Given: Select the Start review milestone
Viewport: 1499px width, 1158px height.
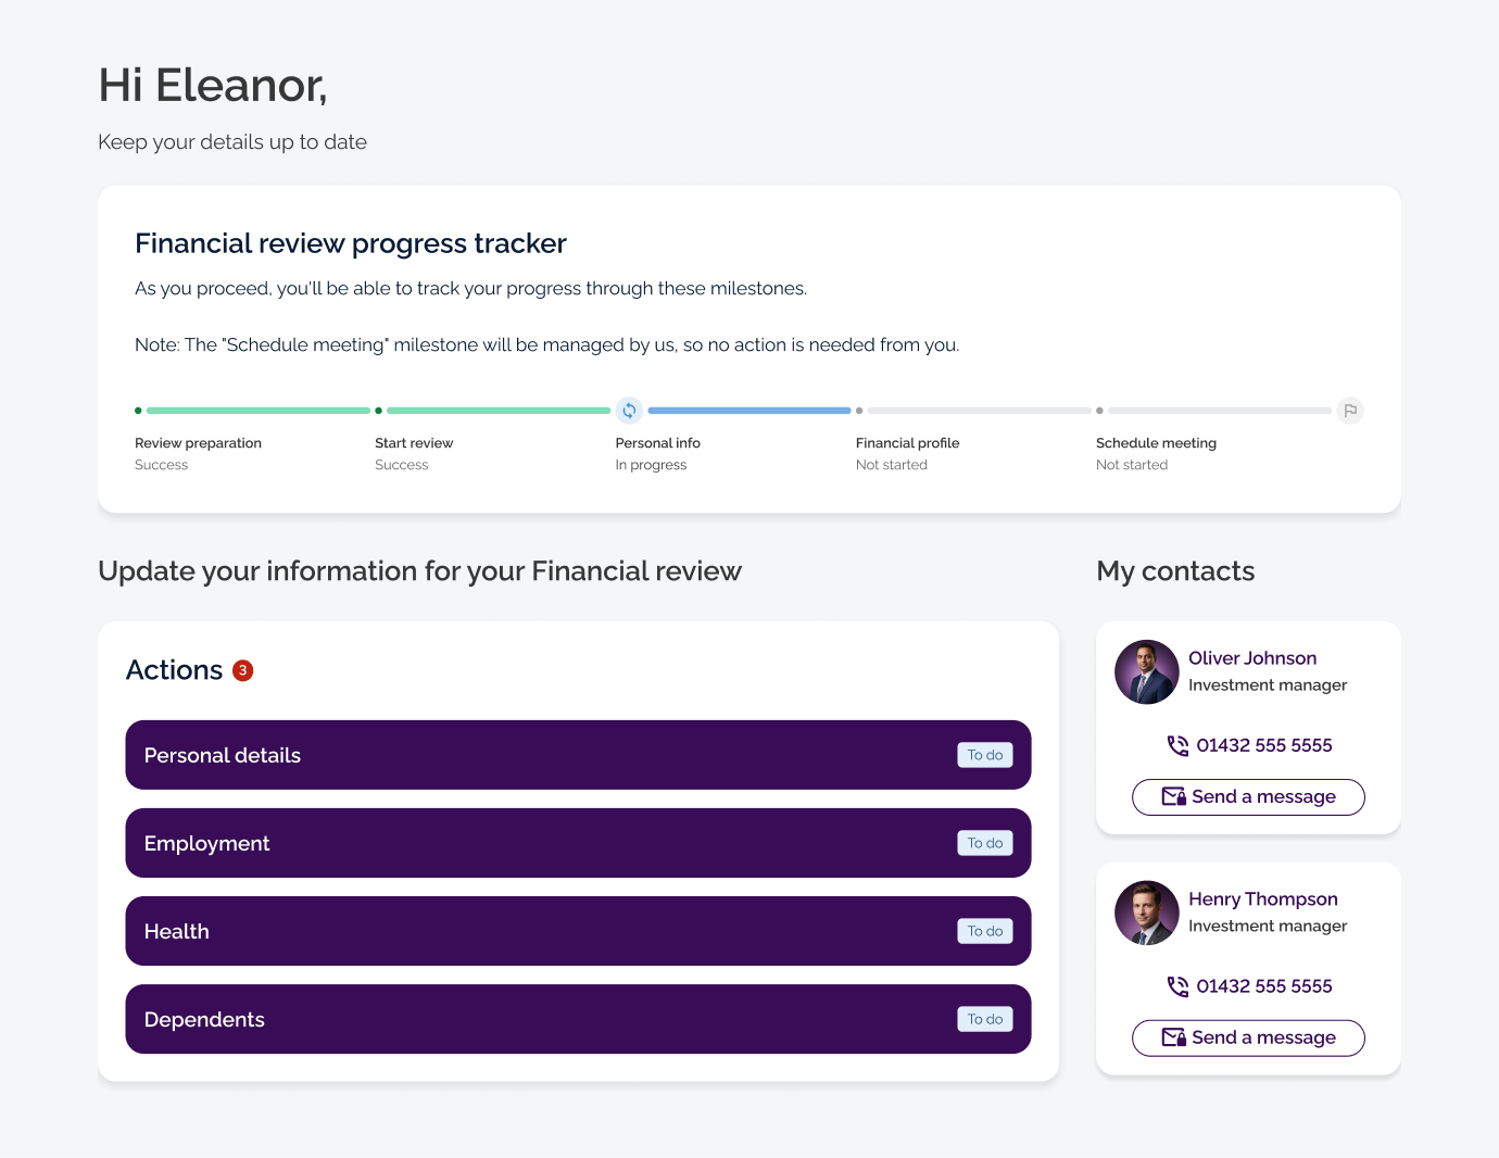Looking at the screenshot, I should (414, 443).
